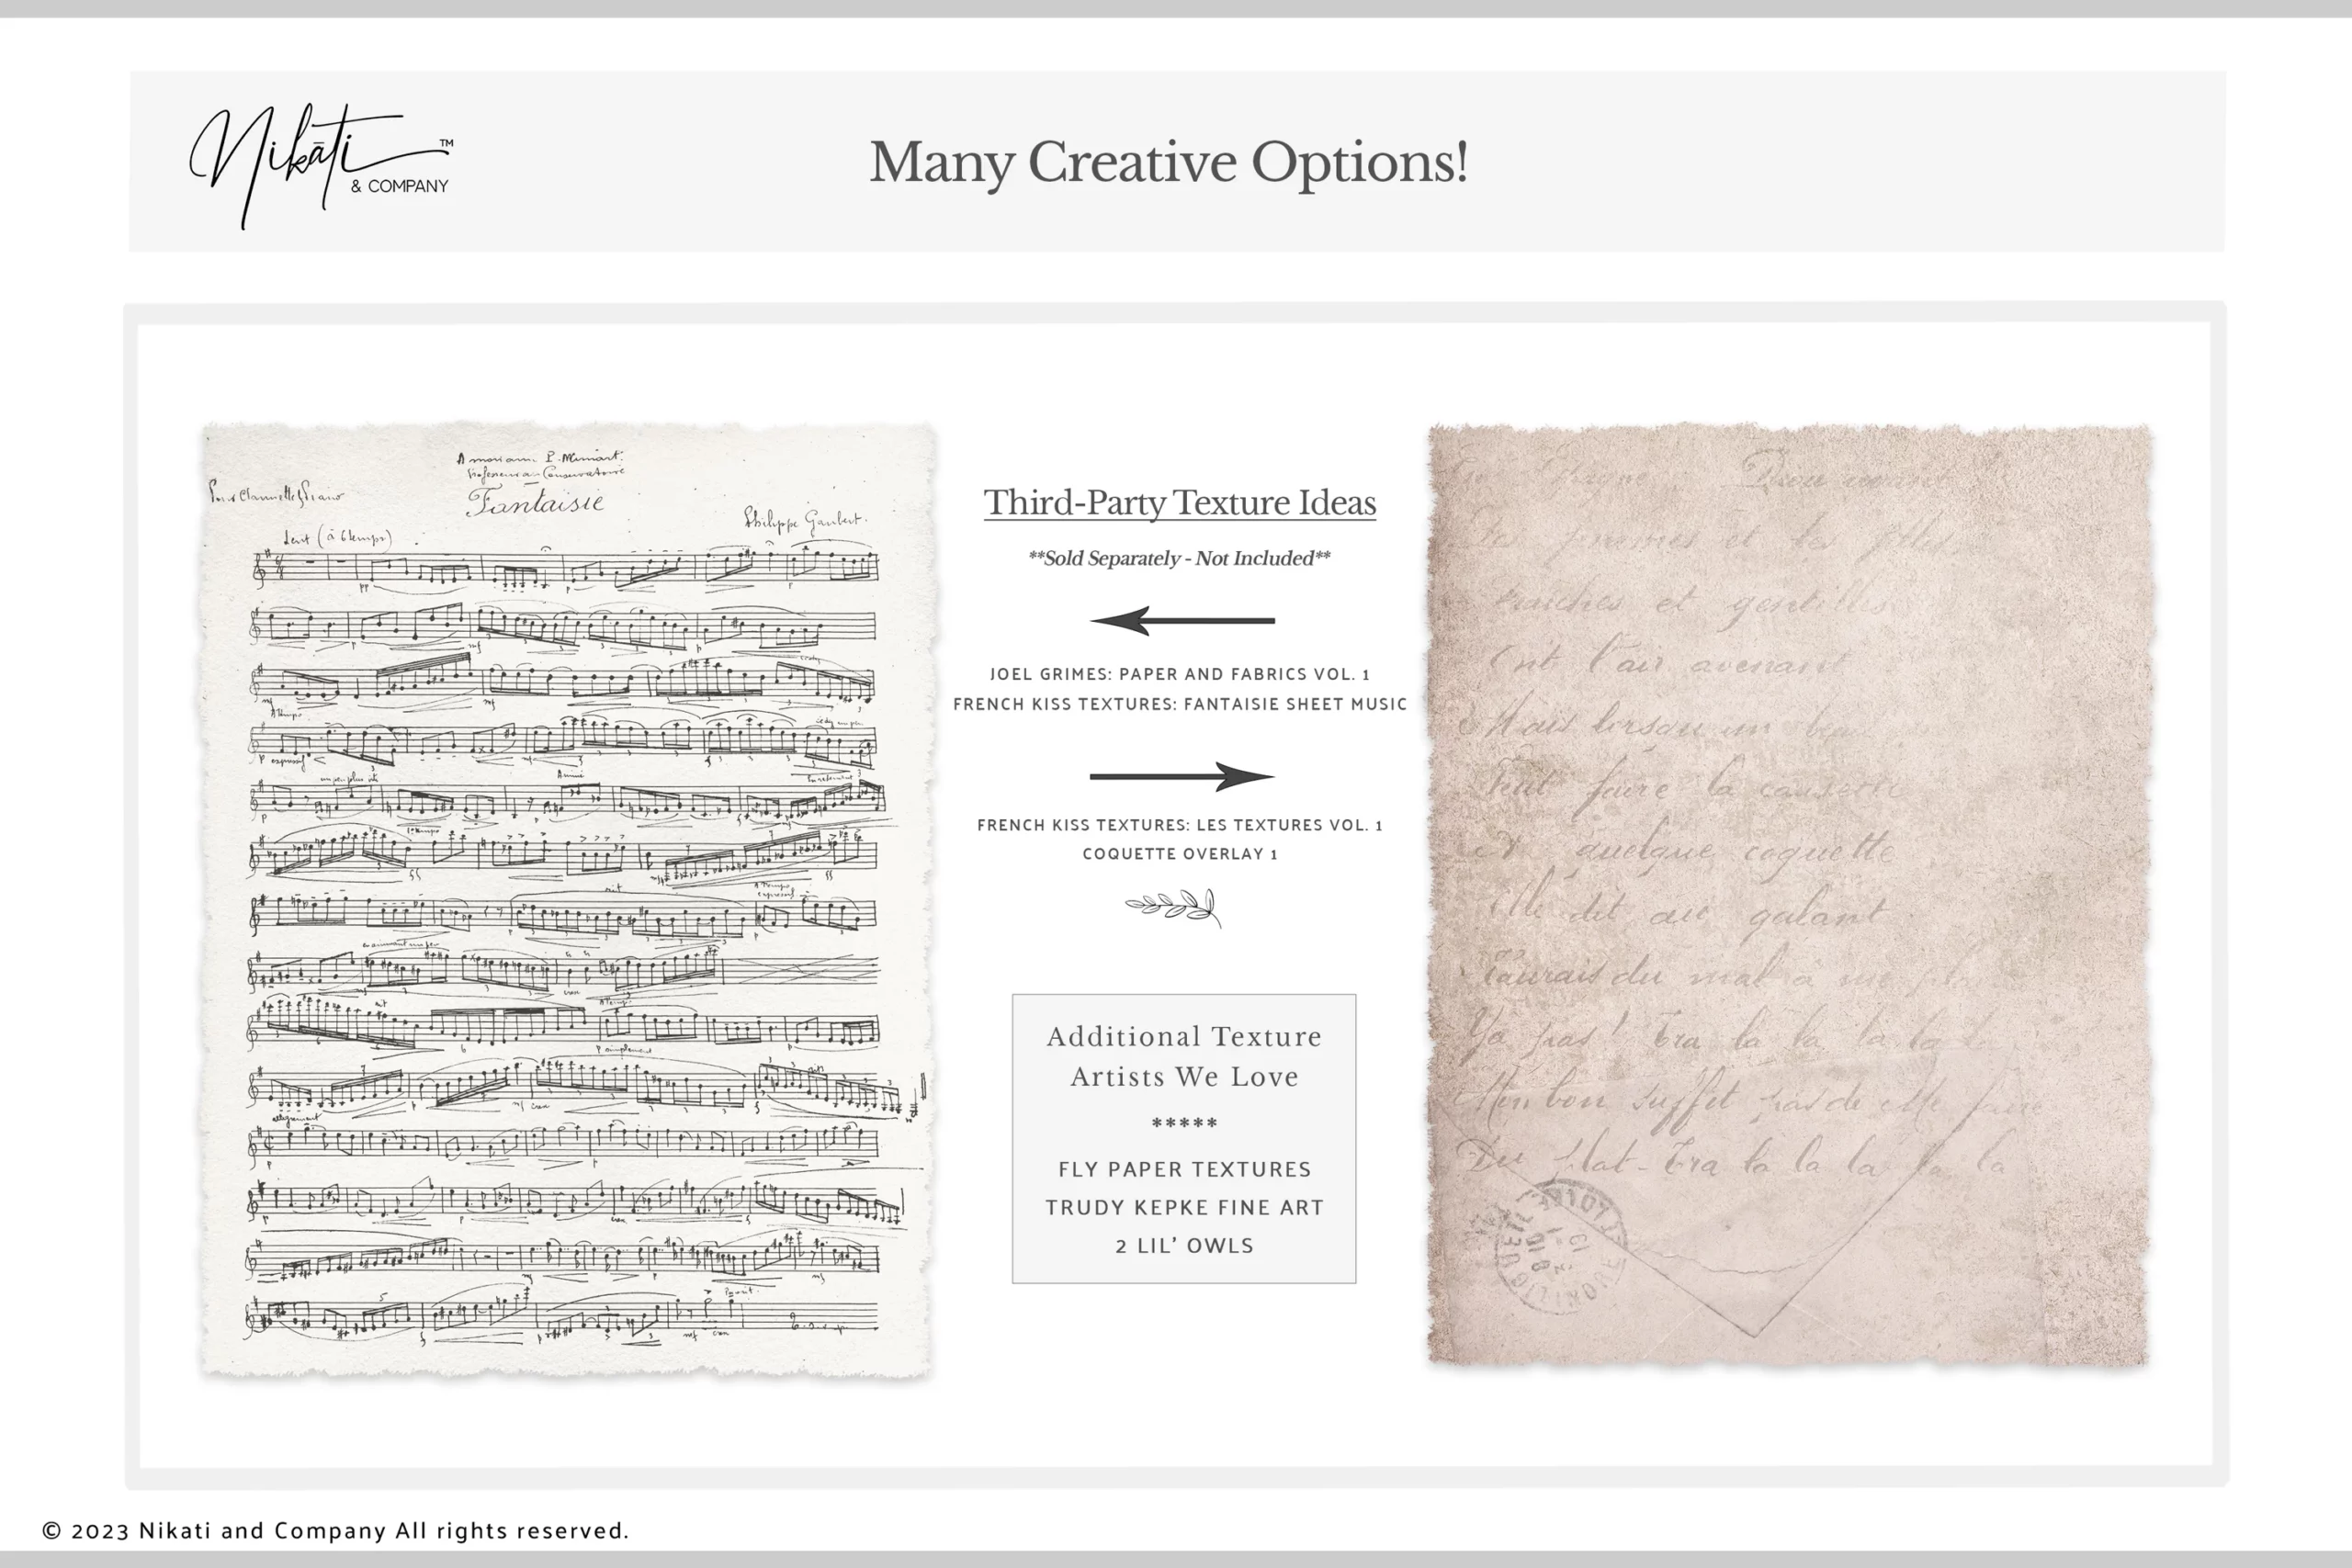
Task: Click the "2 Lil' Owls" entry
Action: click(1184, 1245)
